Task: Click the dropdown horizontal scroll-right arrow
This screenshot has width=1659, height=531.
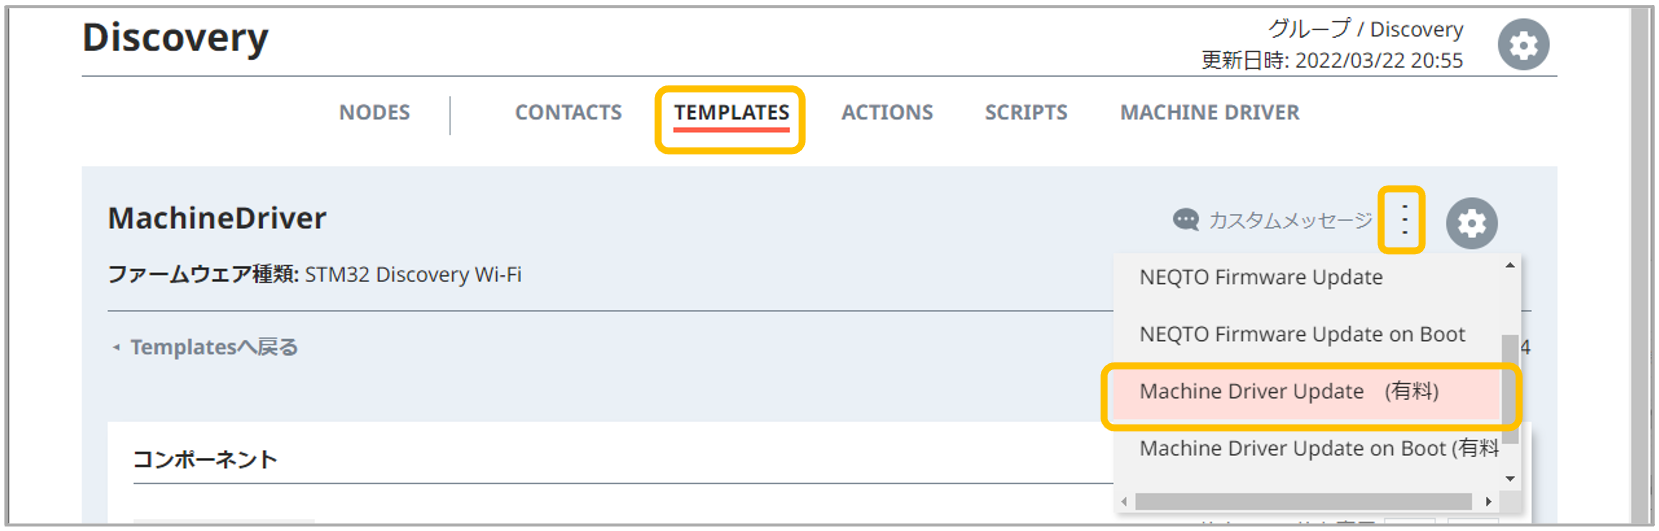Action: 1489,502
